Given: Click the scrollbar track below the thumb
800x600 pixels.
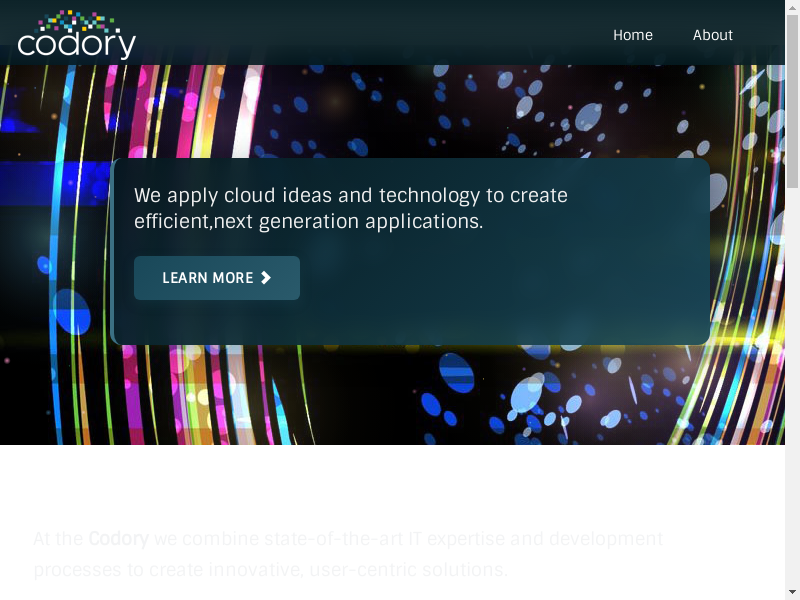Looking at the screenshot, I should click(792, 388).
